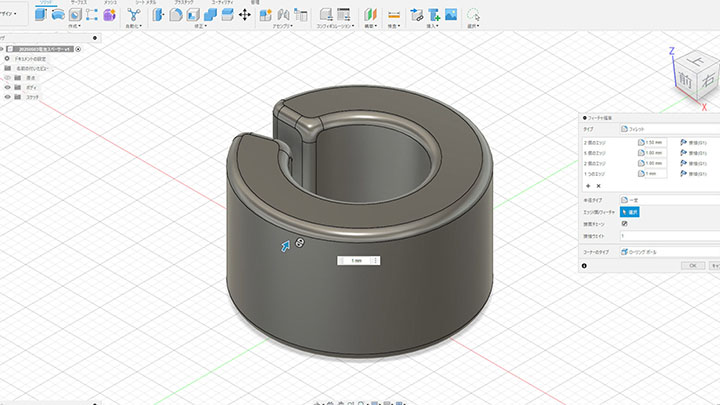The width and height of the screenshot is (720, 405).
Task: Click OK in the fillet dialog
Action: [693, 265]
